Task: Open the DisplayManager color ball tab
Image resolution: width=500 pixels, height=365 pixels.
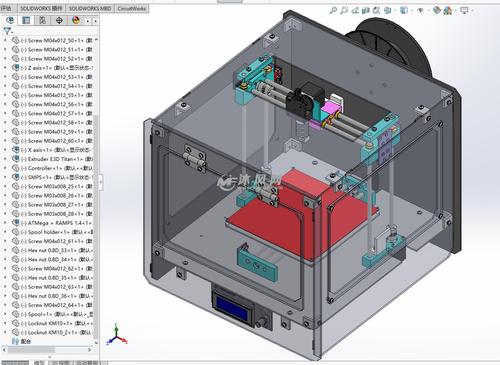Action: click(76, 21)
